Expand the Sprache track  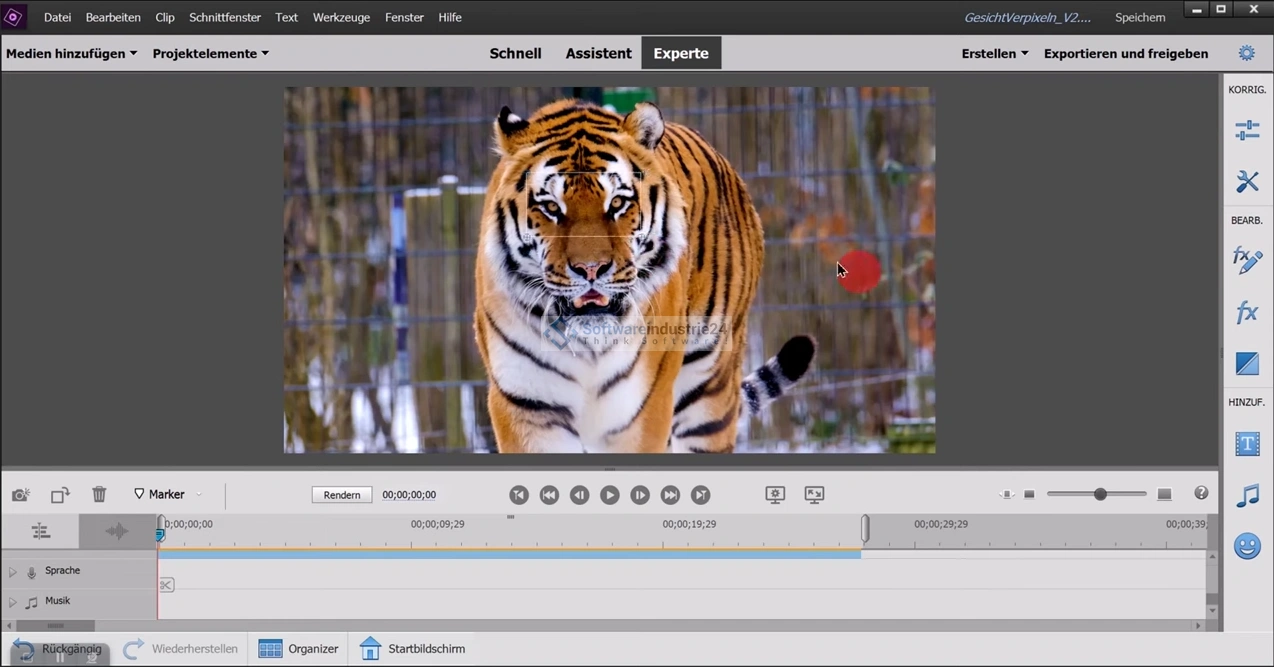(13, 572)
